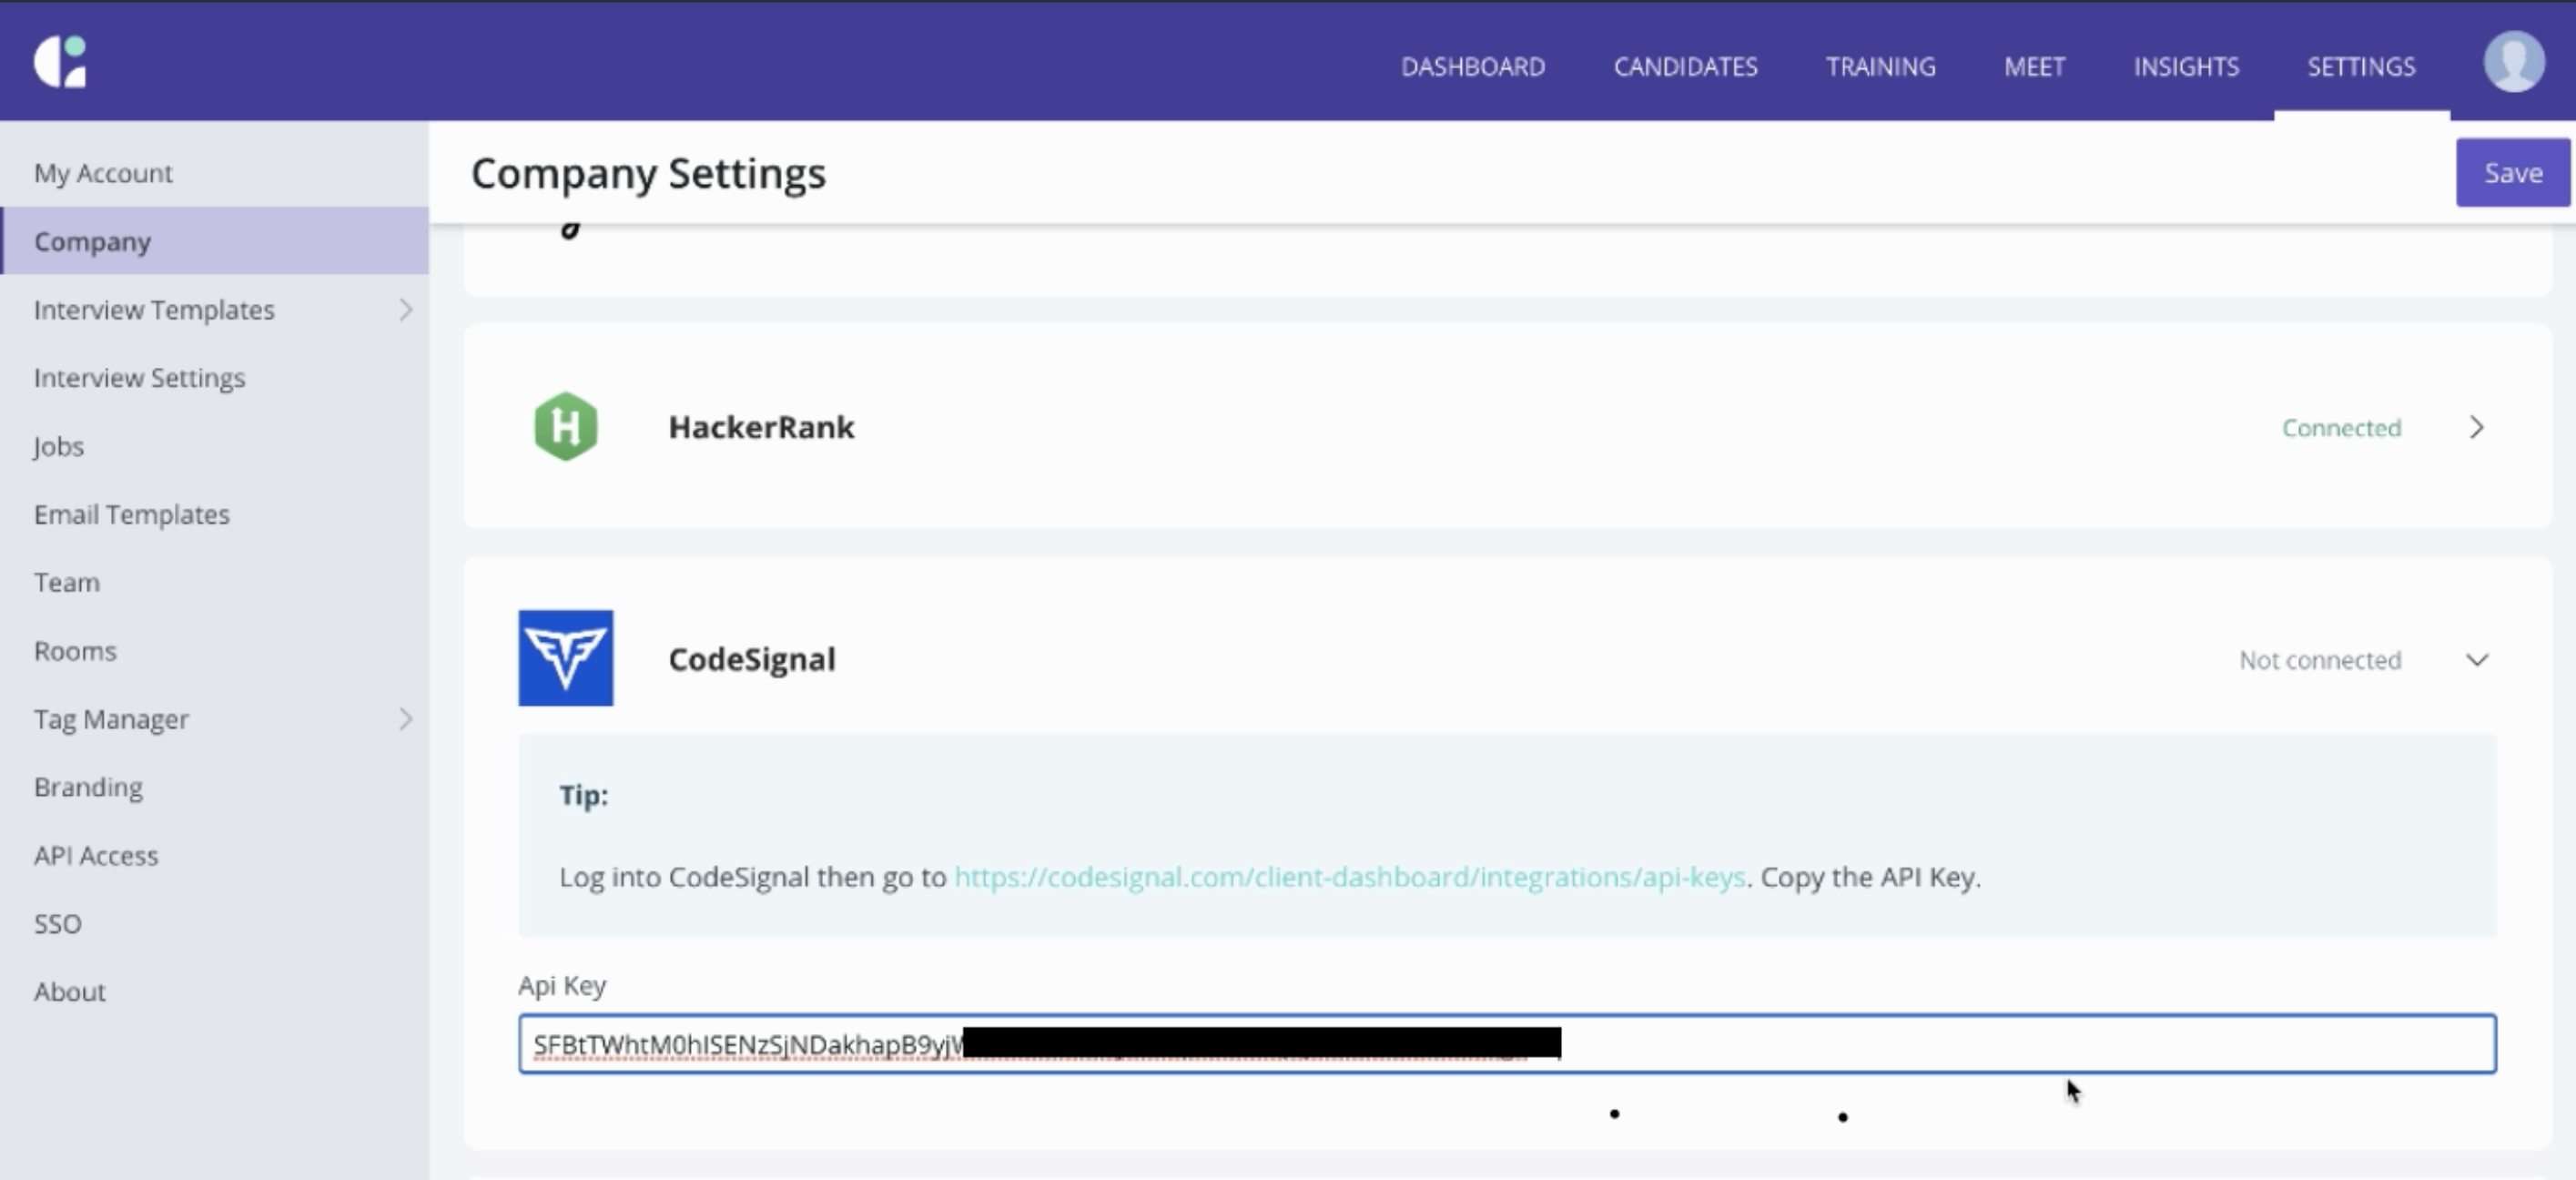The image size is (2576, 1180).
Task: Open the MEET section
Action: pos(2034,66)
